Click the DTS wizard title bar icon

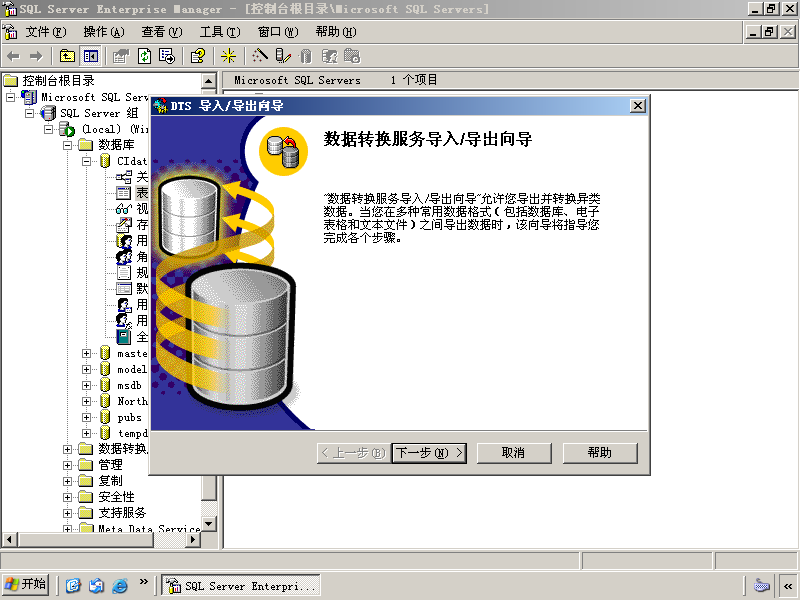coord(161,106)
